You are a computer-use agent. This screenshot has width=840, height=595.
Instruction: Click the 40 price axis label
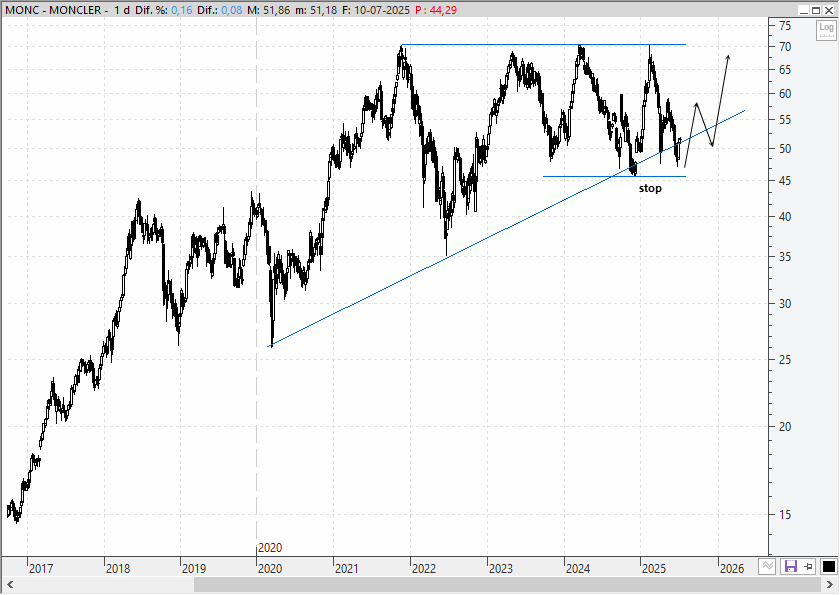(x=785, y=217)
